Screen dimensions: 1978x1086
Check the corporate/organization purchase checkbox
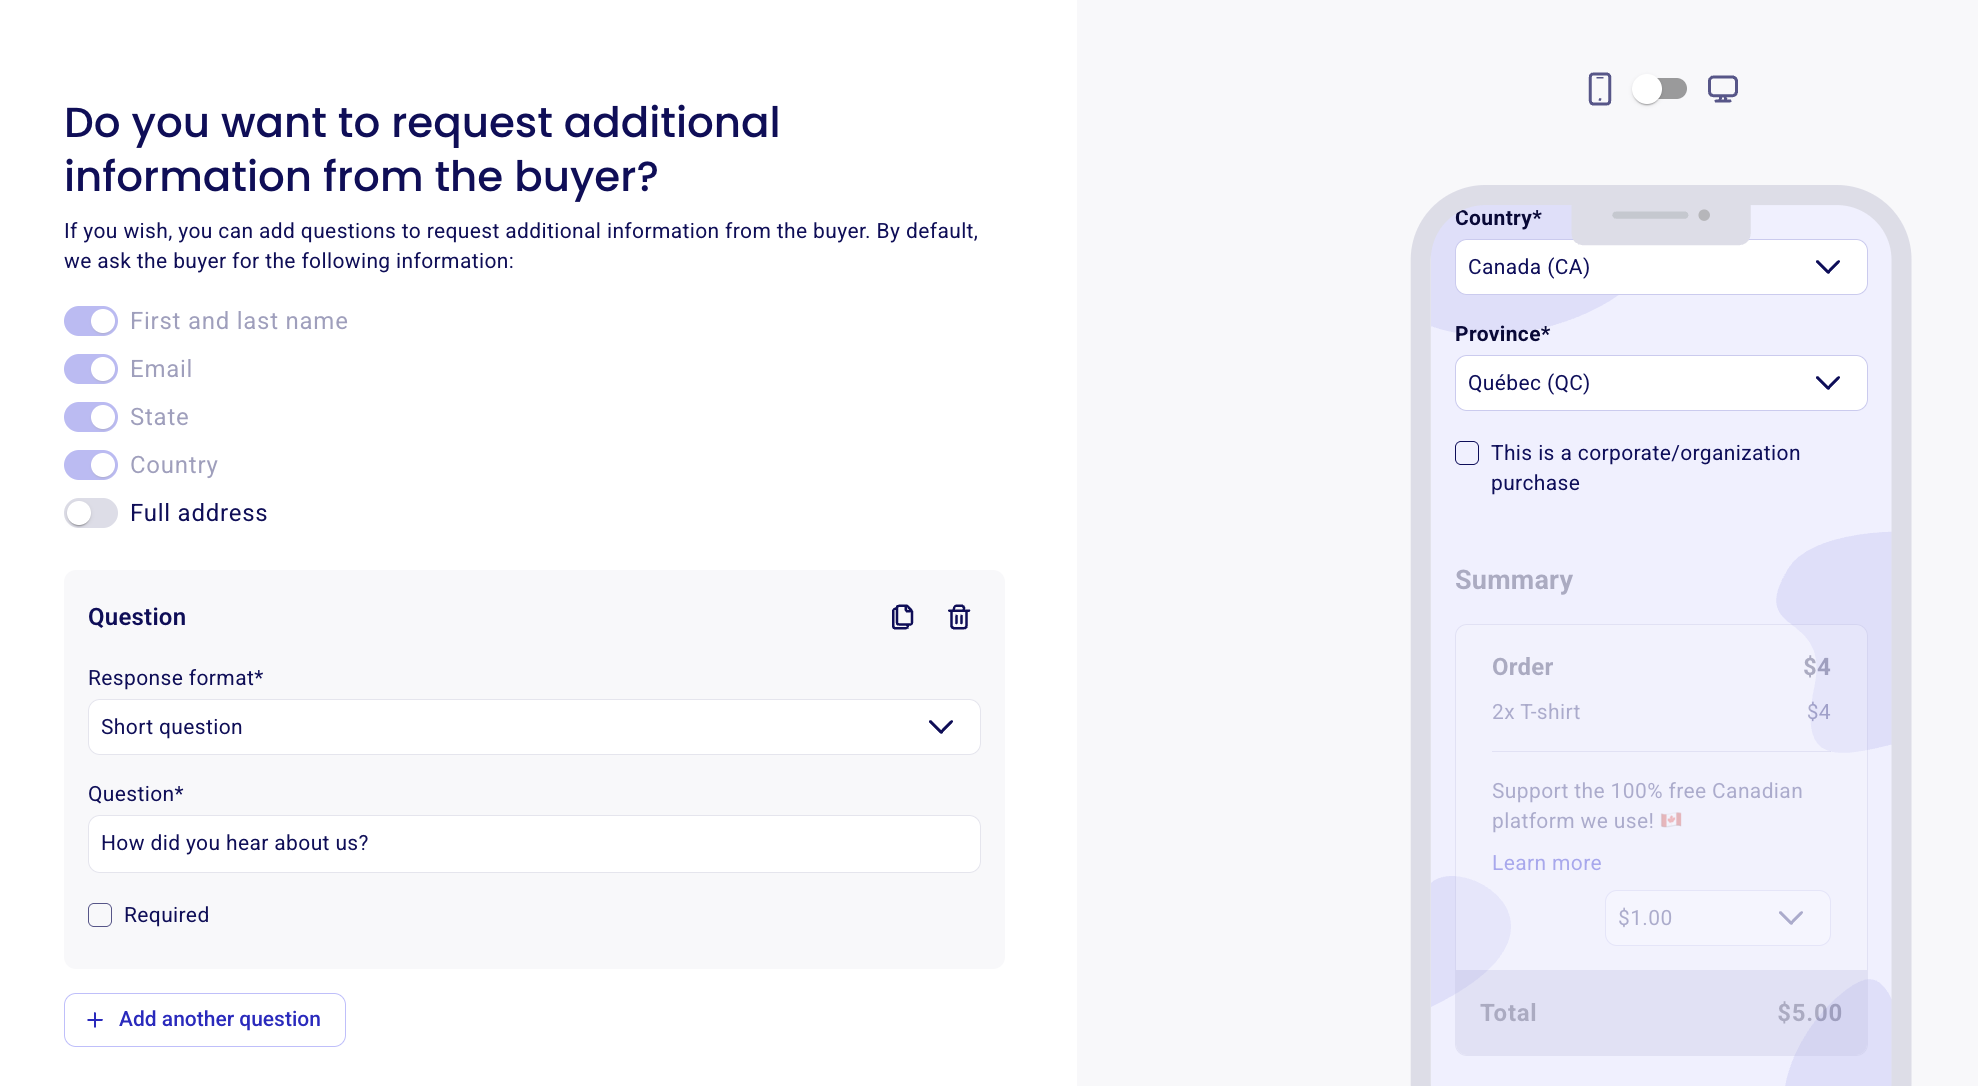coord(1467,453)
